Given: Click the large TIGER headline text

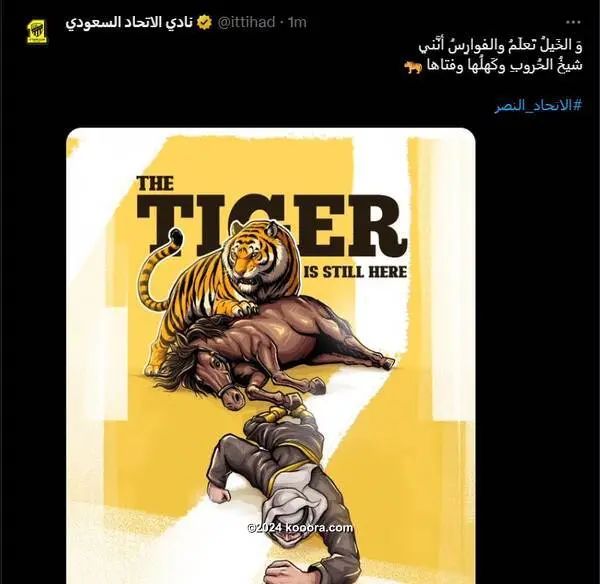Looking at the screenshot, I should pyautogui.click(x=272, y=226).
